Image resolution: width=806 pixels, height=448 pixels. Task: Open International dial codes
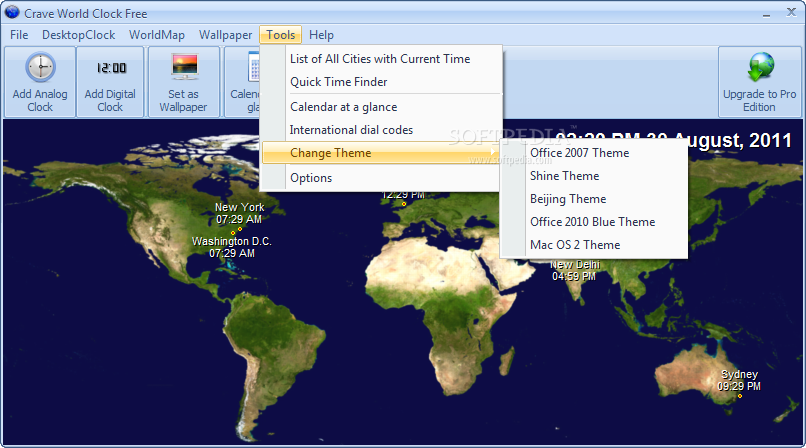pyautogui.click(x=381, y=130)
